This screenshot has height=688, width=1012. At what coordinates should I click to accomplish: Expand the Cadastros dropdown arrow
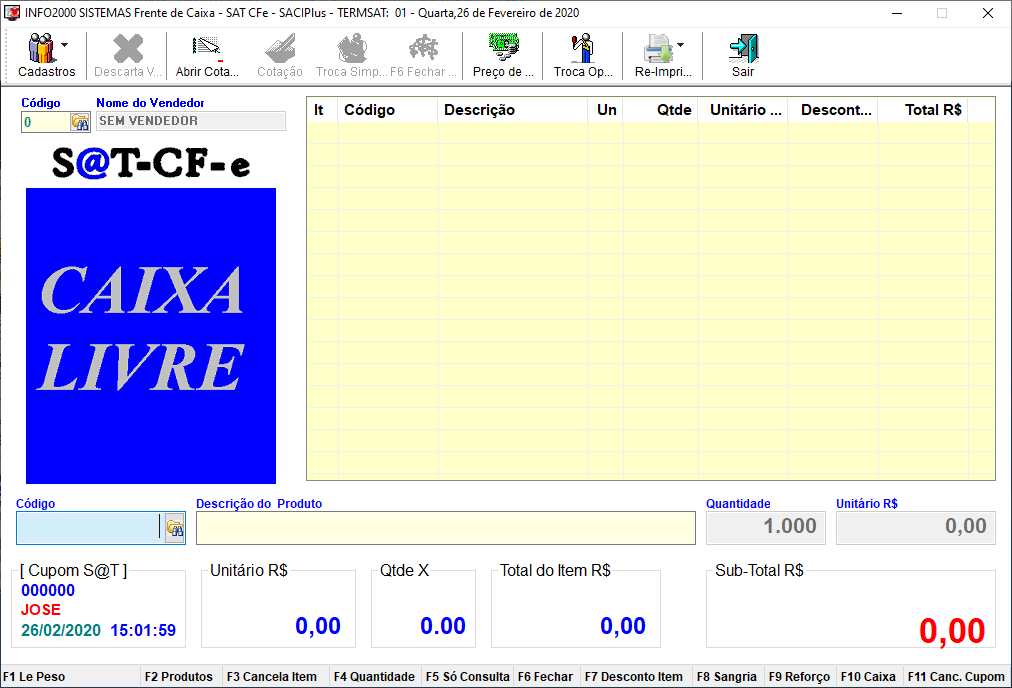65,45
